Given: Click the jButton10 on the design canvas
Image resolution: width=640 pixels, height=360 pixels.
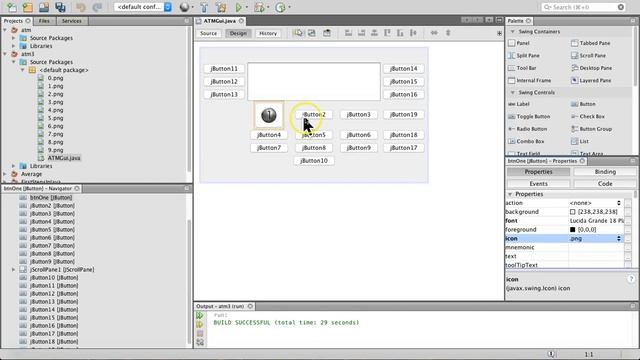Looking at the screenshot, I should (x=314, y=161).
